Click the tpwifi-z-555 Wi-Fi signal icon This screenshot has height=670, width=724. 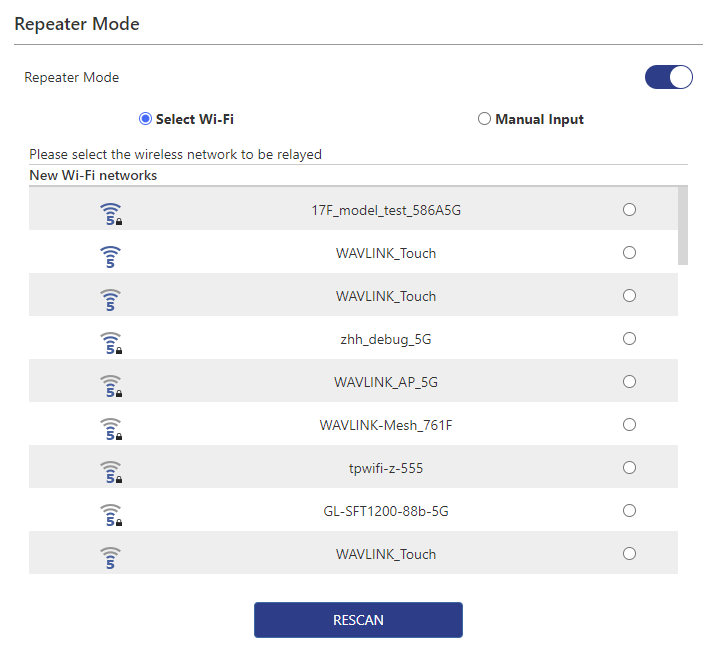click(x=111, y=470)
